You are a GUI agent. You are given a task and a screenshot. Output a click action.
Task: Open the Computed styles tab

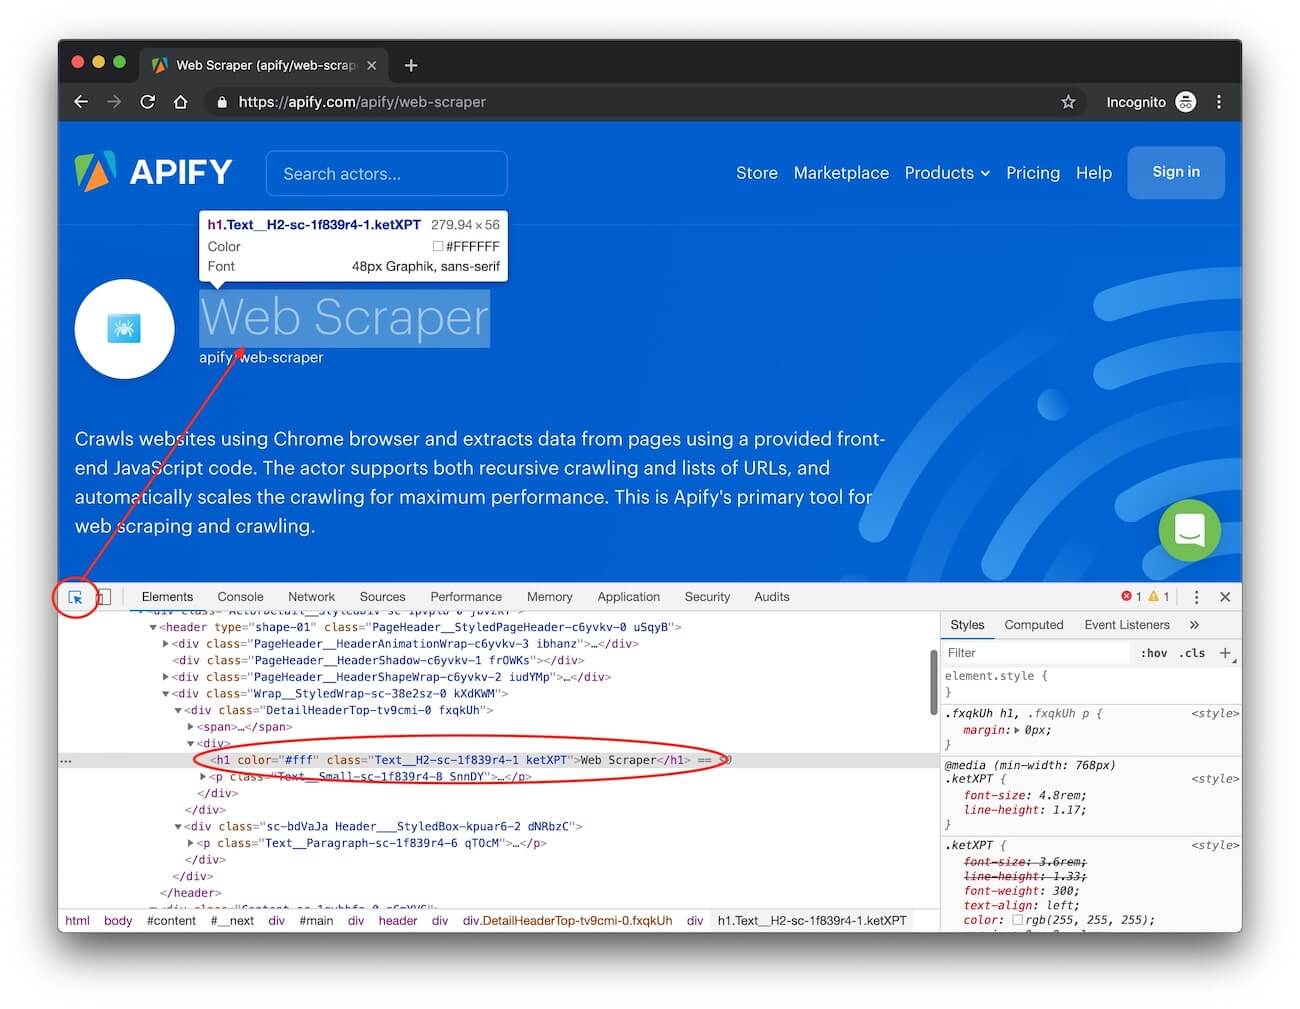pyautogui.click(x=1034, y=625)
